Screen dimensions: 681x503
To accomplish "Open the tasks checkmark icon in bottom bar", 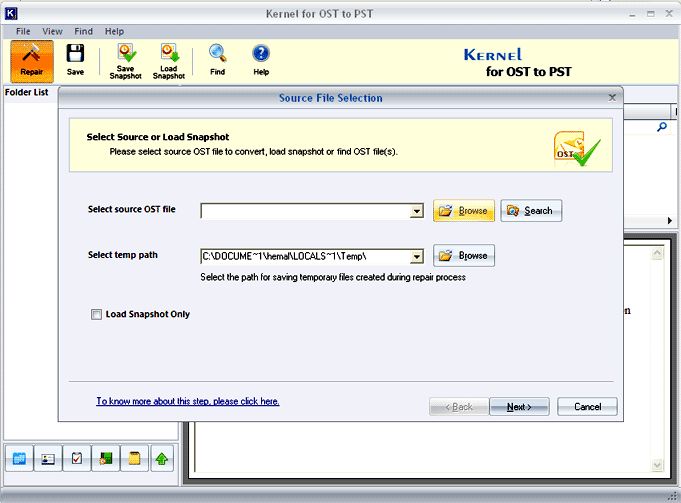I will coord(77,458).
